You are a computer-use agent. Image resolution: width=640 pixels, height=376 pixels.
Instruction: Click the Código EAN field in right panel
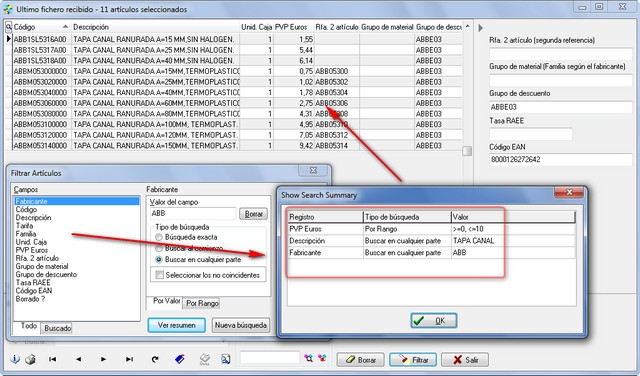tap(560, 160)
